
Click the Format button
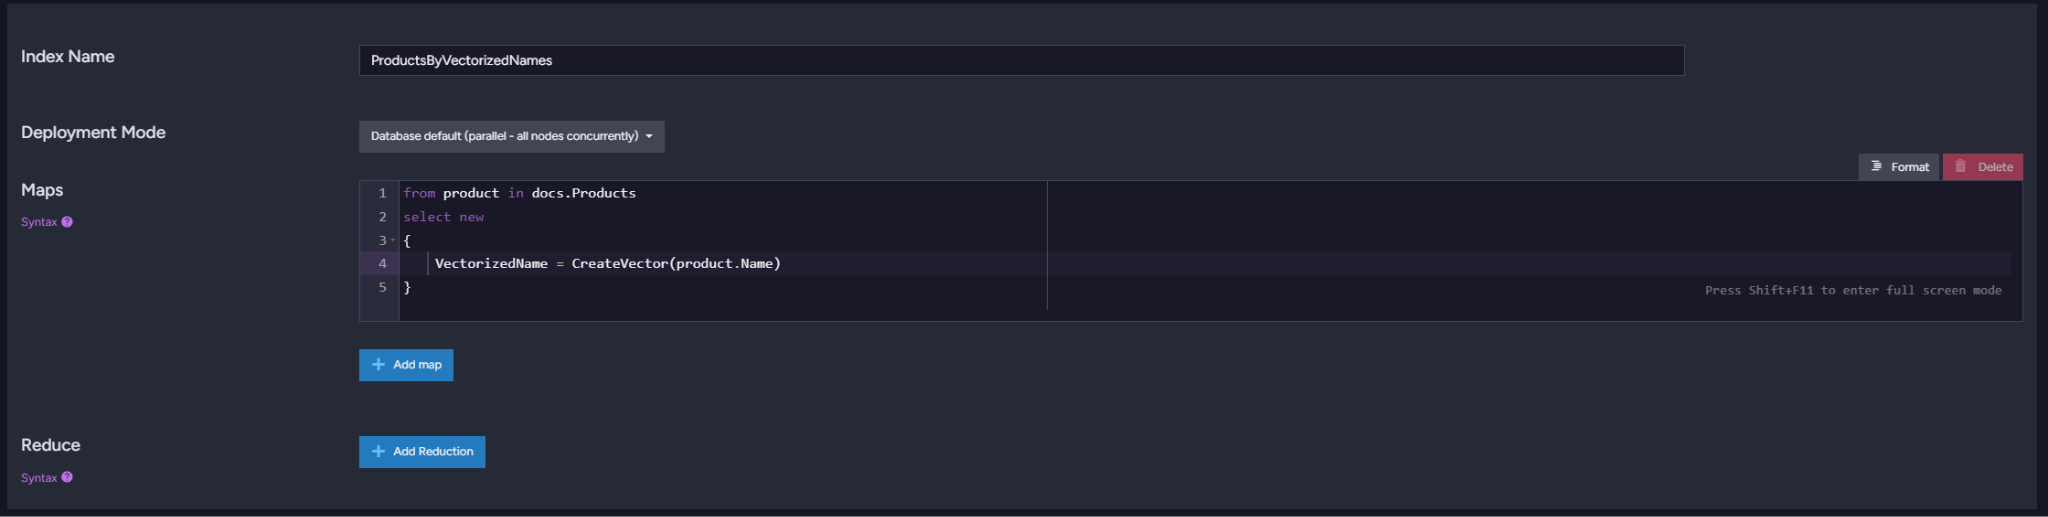click(x=1898, y=167)
